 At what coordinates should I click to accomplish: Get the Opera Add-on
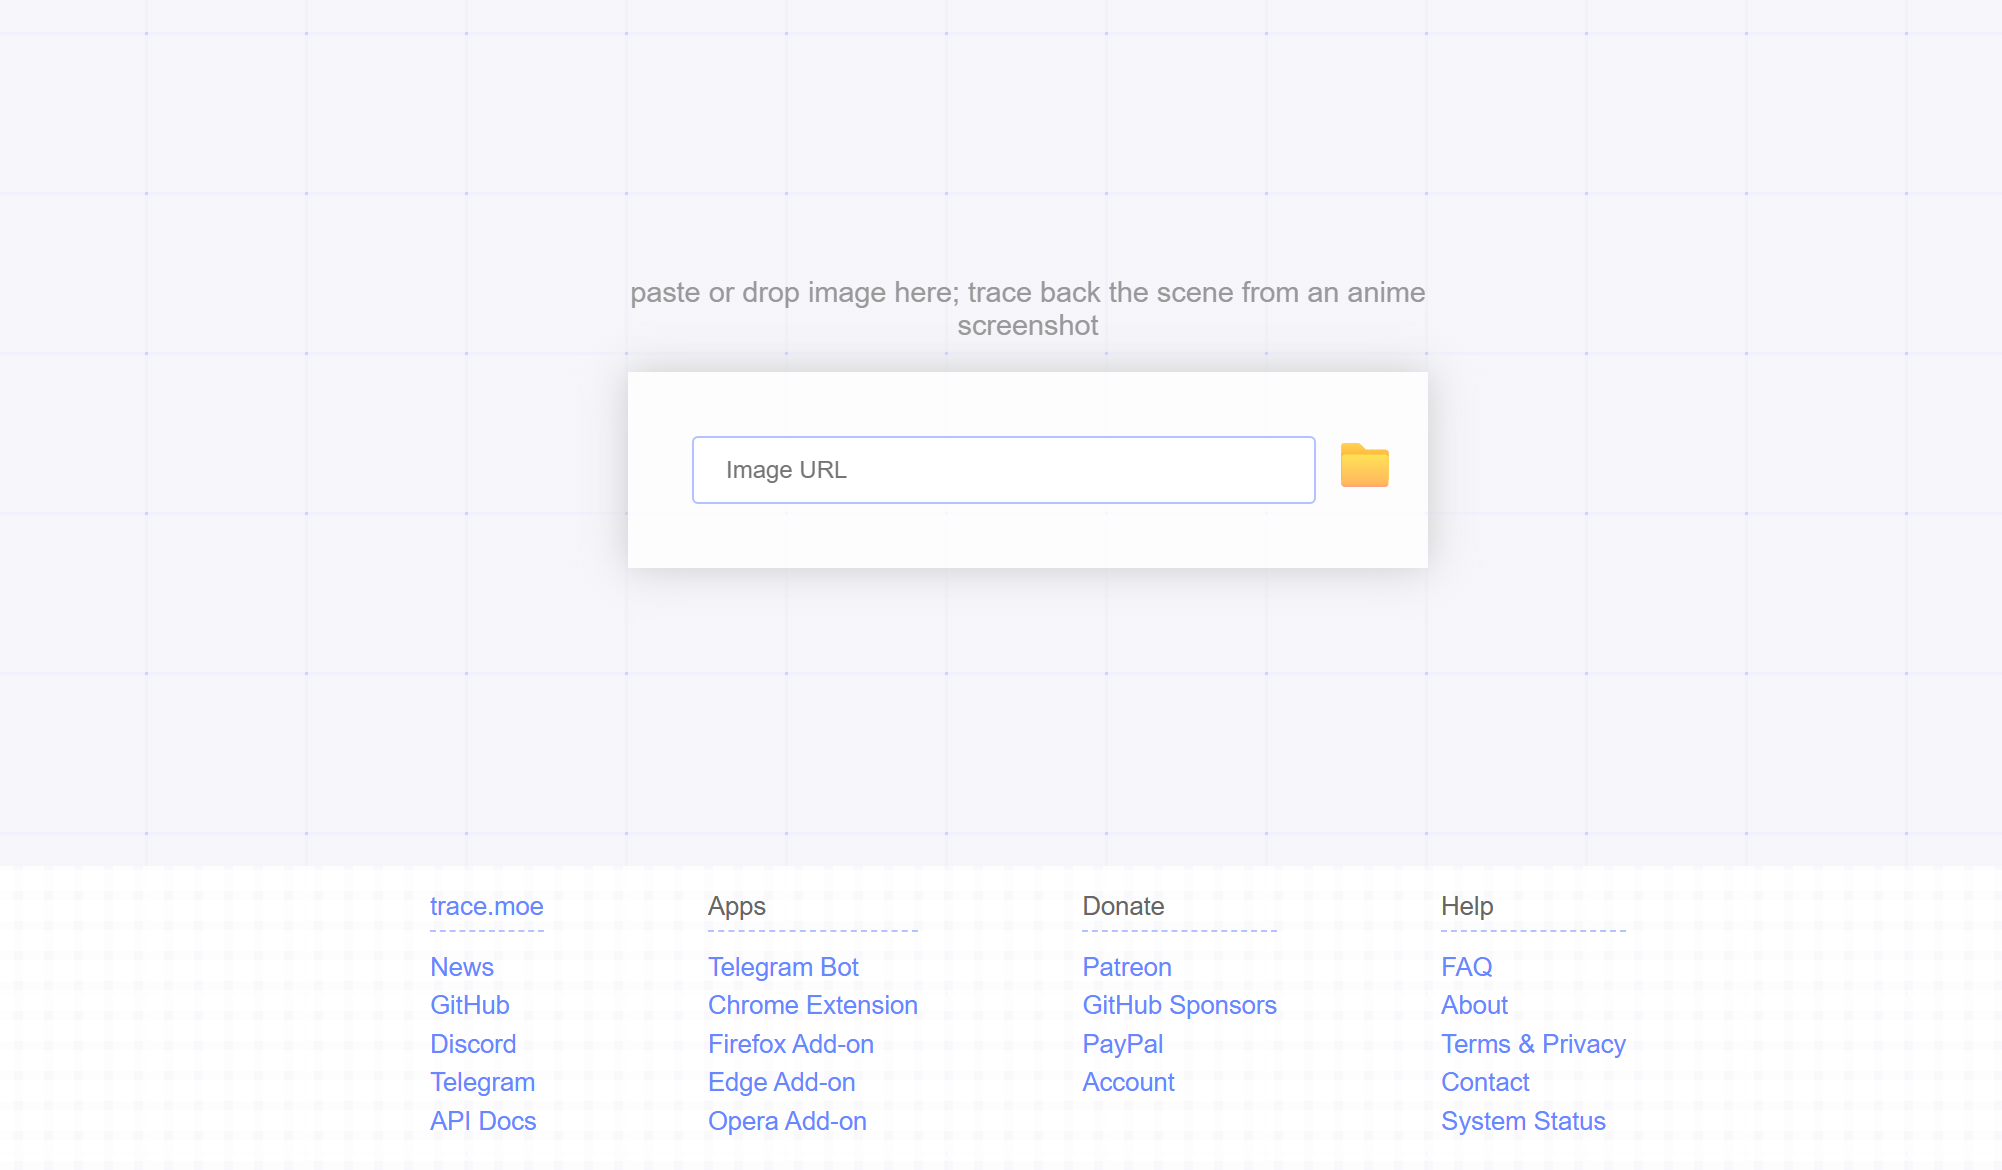[x=787, y=1121]
